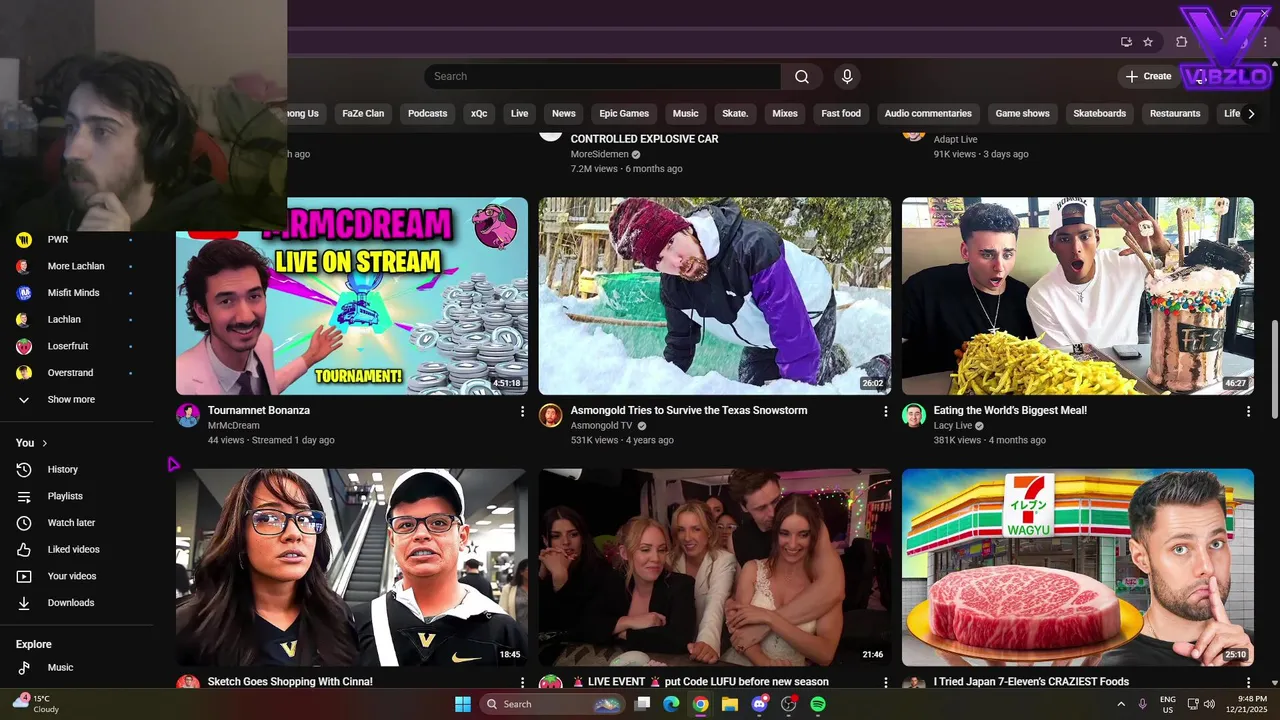Image resolution: width=1280 pixels, height=720 pixels.
Task: Open Loserfruit in subscriptions
Action: (x=76, y=346)
